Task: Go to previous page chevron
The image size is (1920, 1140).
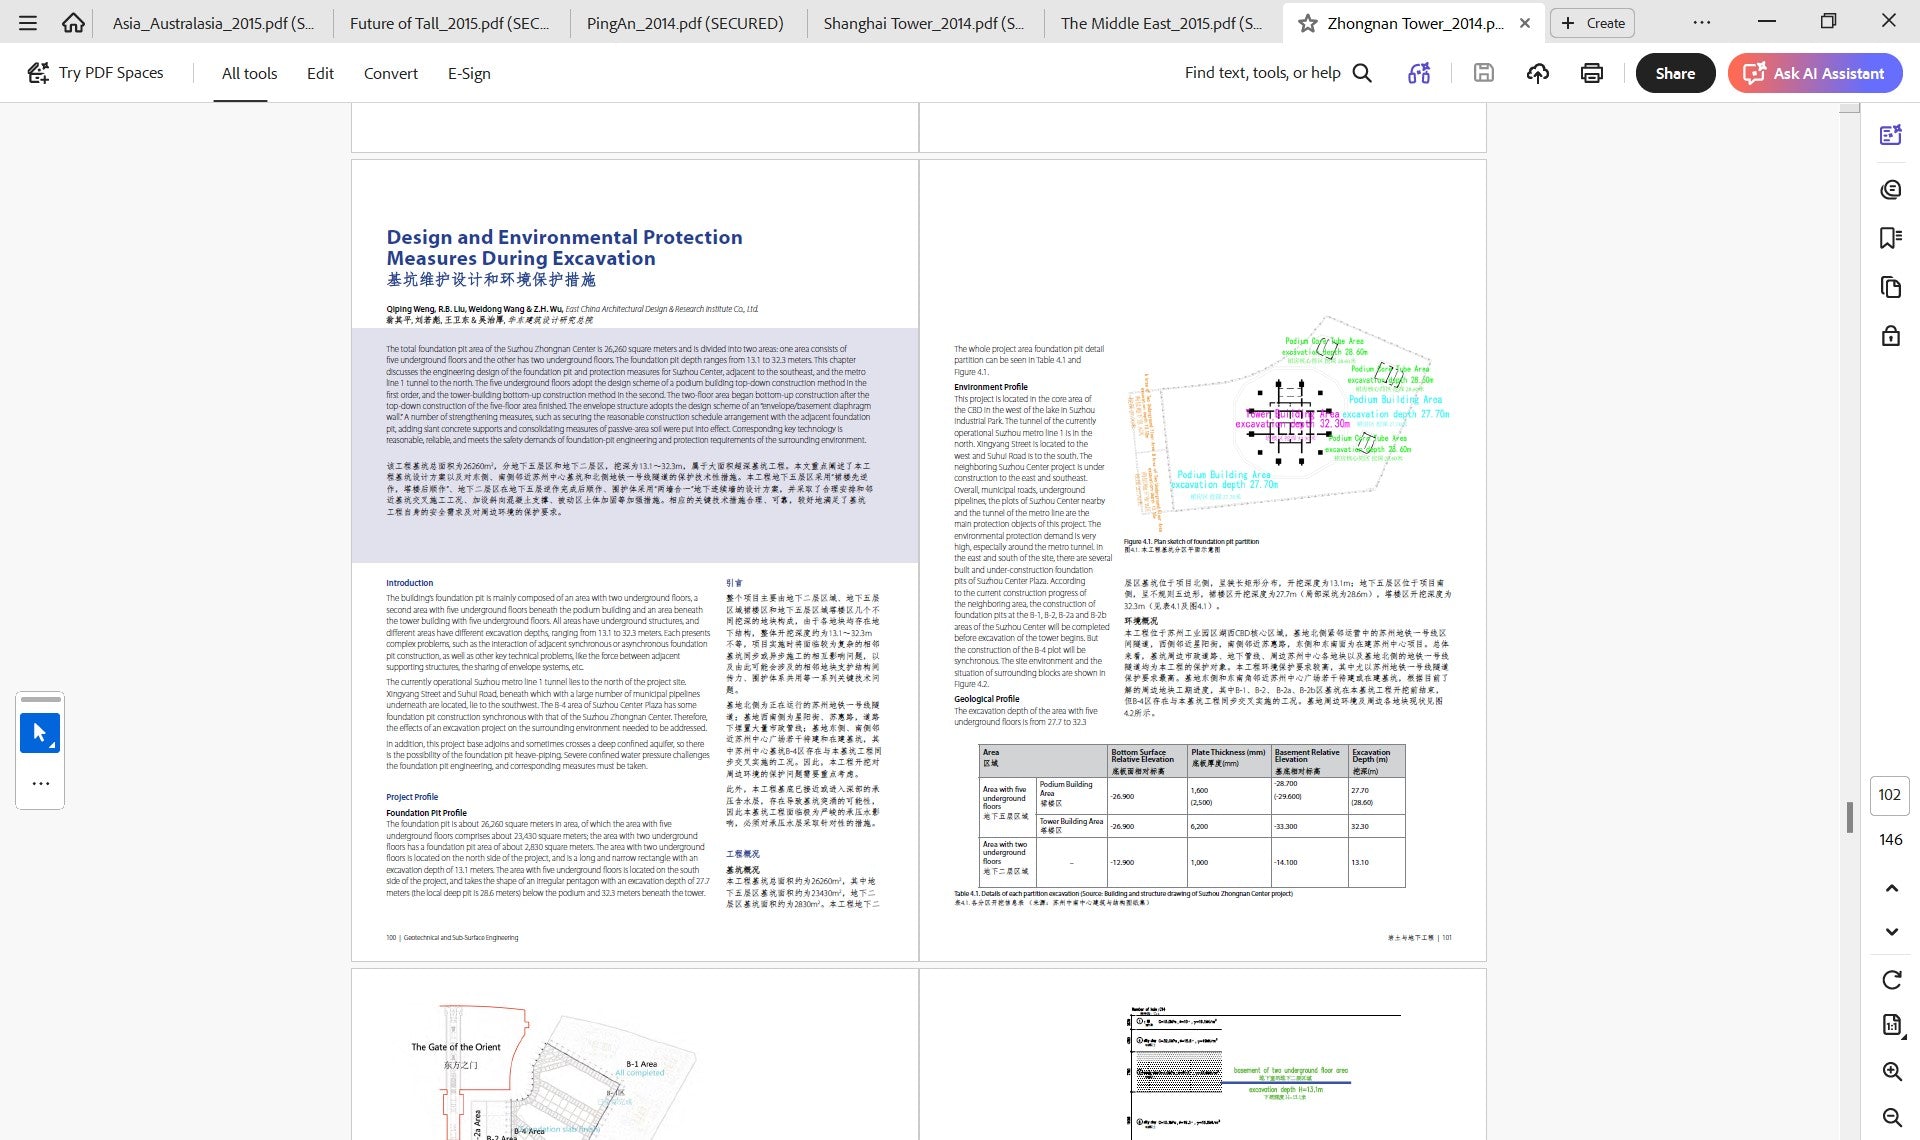Action: 1892,888
